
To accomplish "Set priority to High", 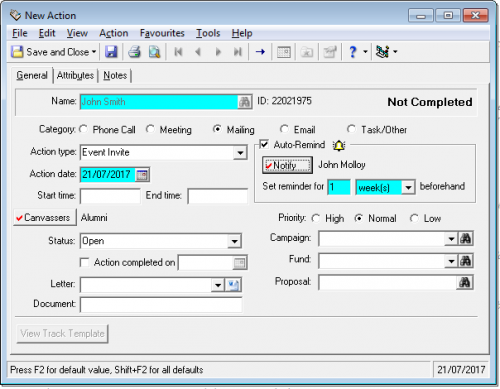I will tap(316, 218).
